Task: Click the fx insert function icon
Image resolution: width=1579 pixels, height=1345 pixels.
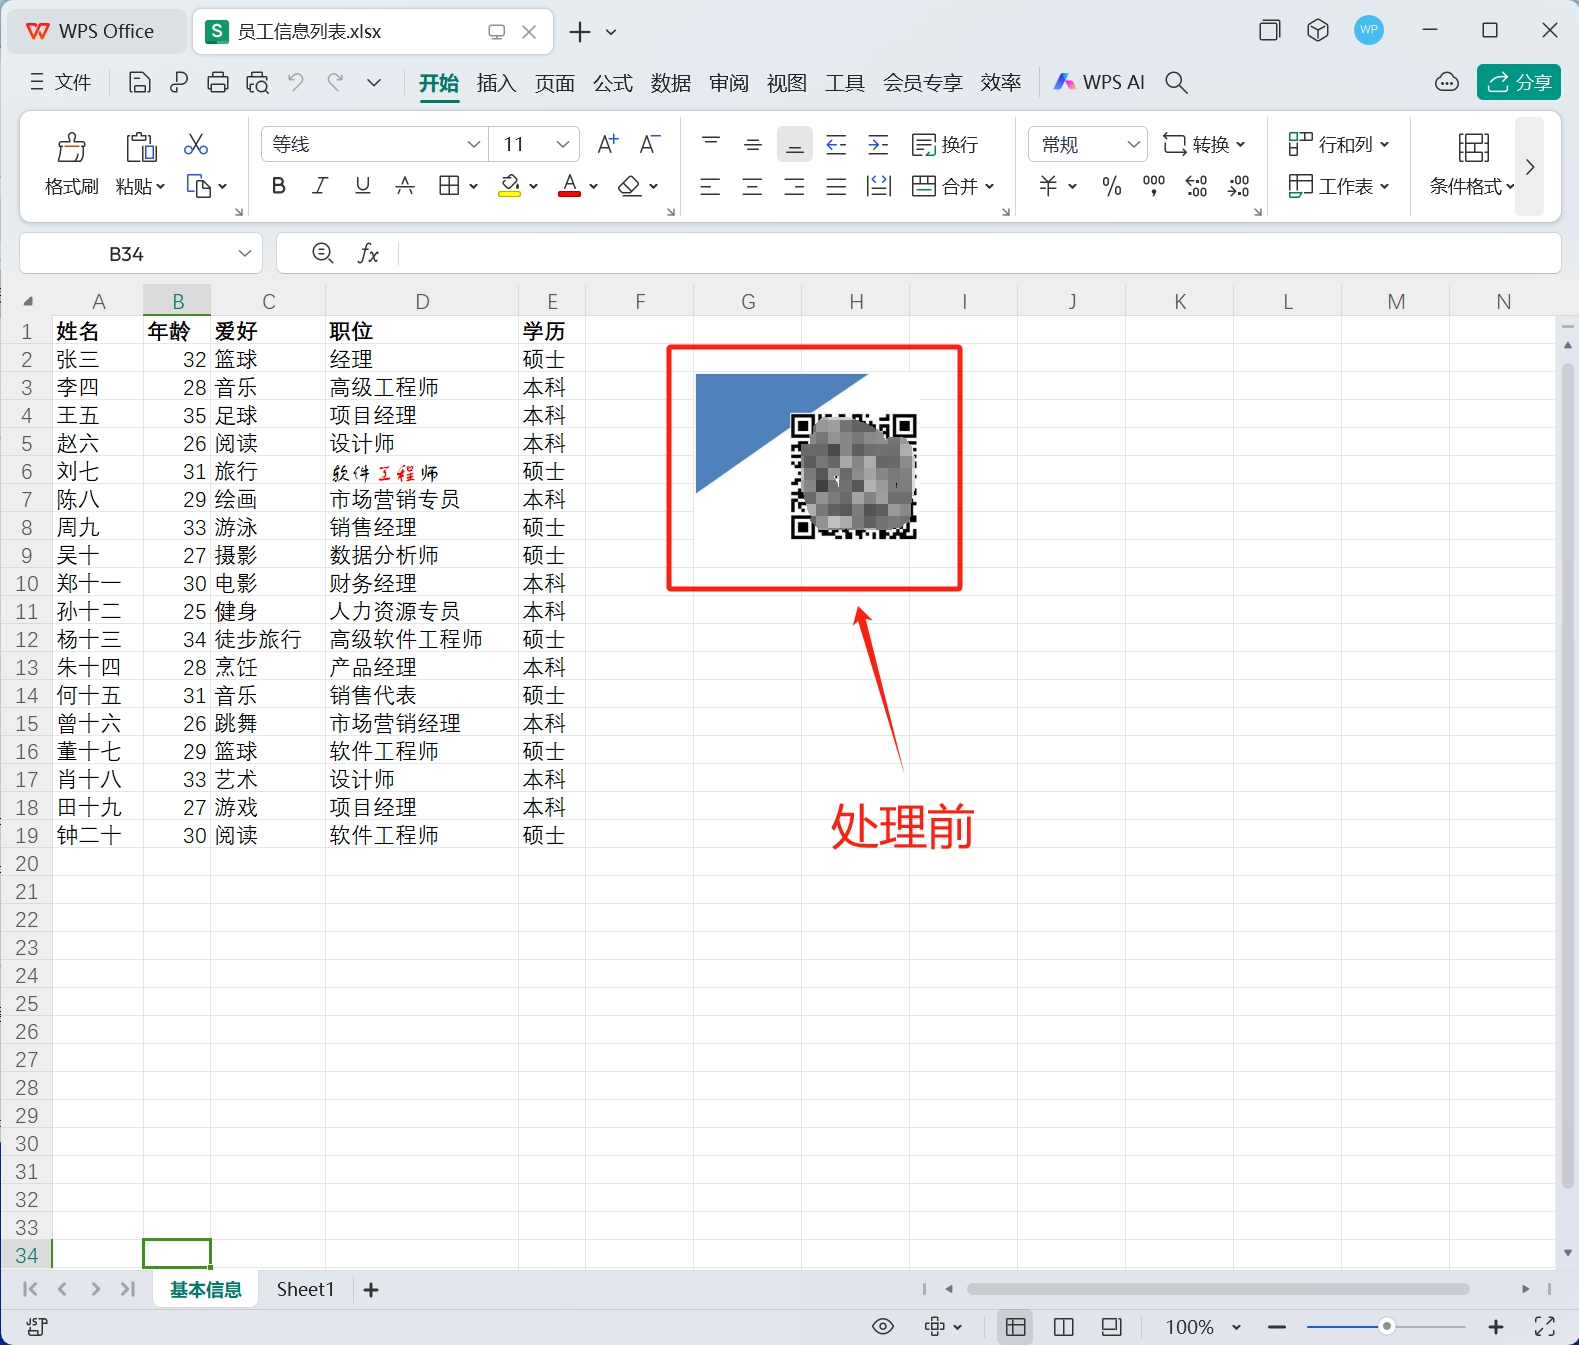Action: 368,254
